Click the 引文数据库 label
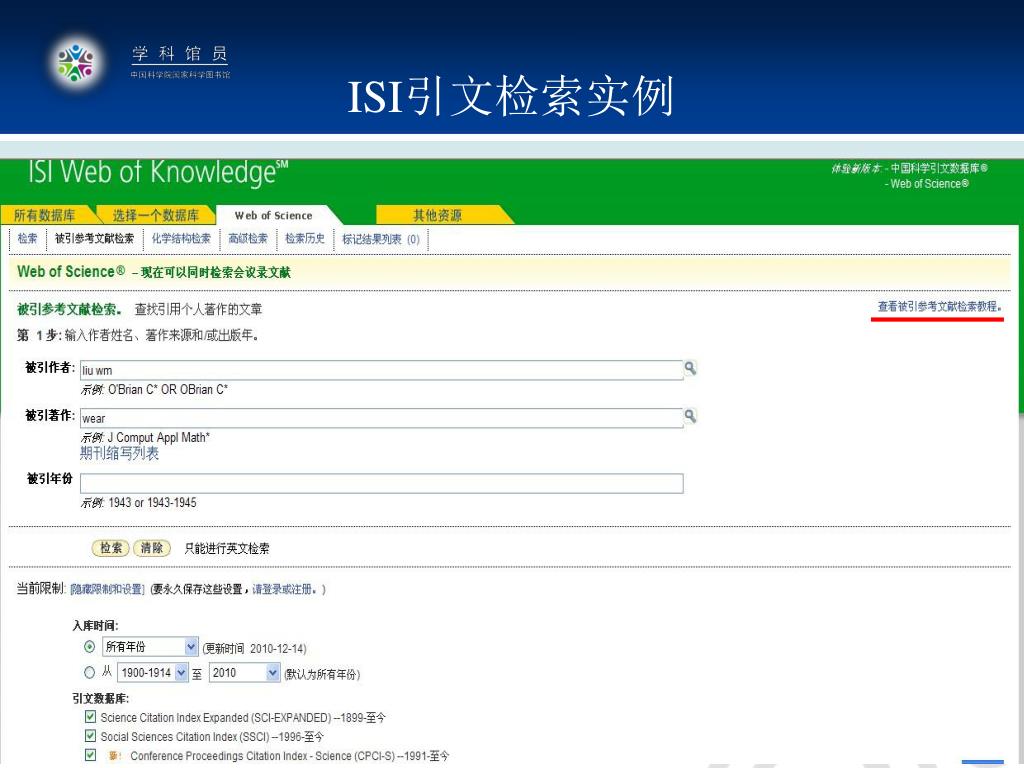The width and height of the screenshot is (1024, 768). [101, 698]
